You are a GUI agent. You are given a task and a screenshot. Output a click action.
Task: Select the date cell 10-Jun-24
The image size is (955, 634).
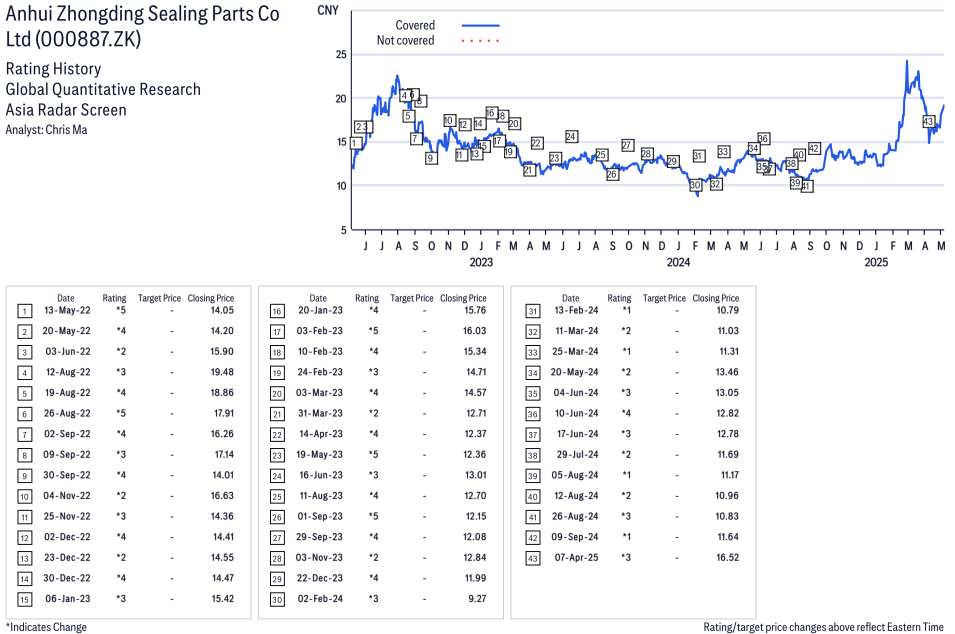[576, 414]
